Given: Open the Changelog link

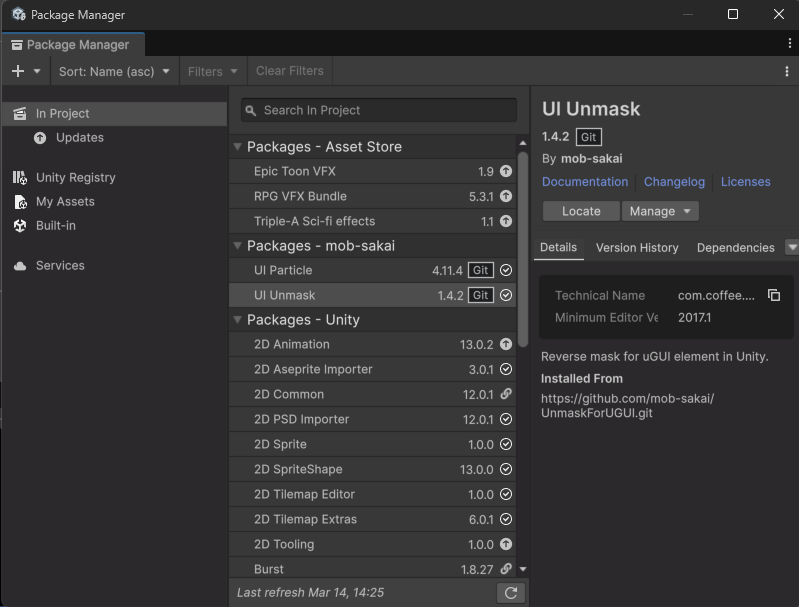Looking at the screenshot, I should pos(674,182).
